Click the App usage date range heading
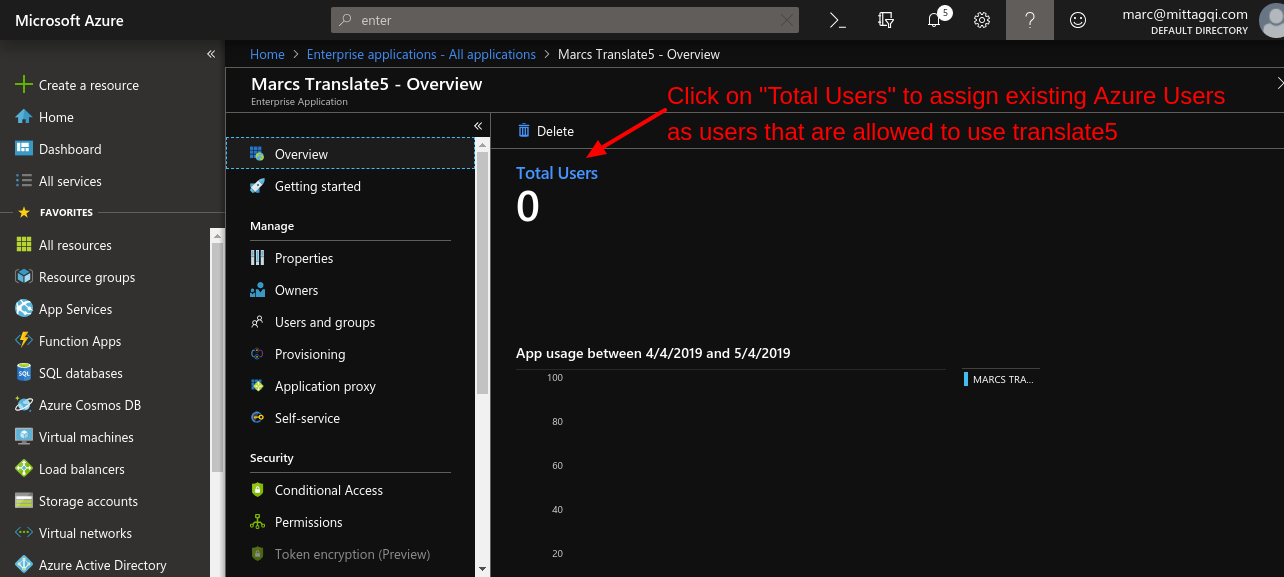This screenshot has width=1284, height=577. click(653, 353)
